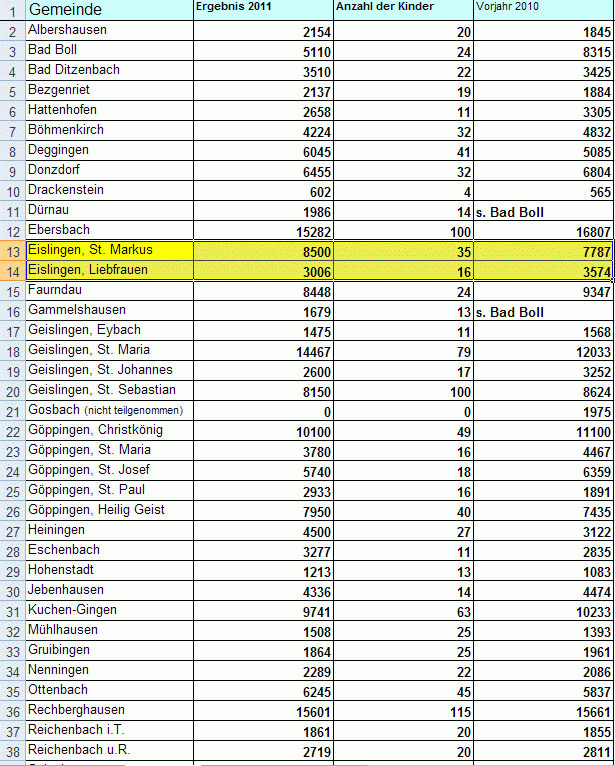Click the Ergebnis 2011 header cell
615x766 pixels.
pyautogui.click(x=262, y=10)
